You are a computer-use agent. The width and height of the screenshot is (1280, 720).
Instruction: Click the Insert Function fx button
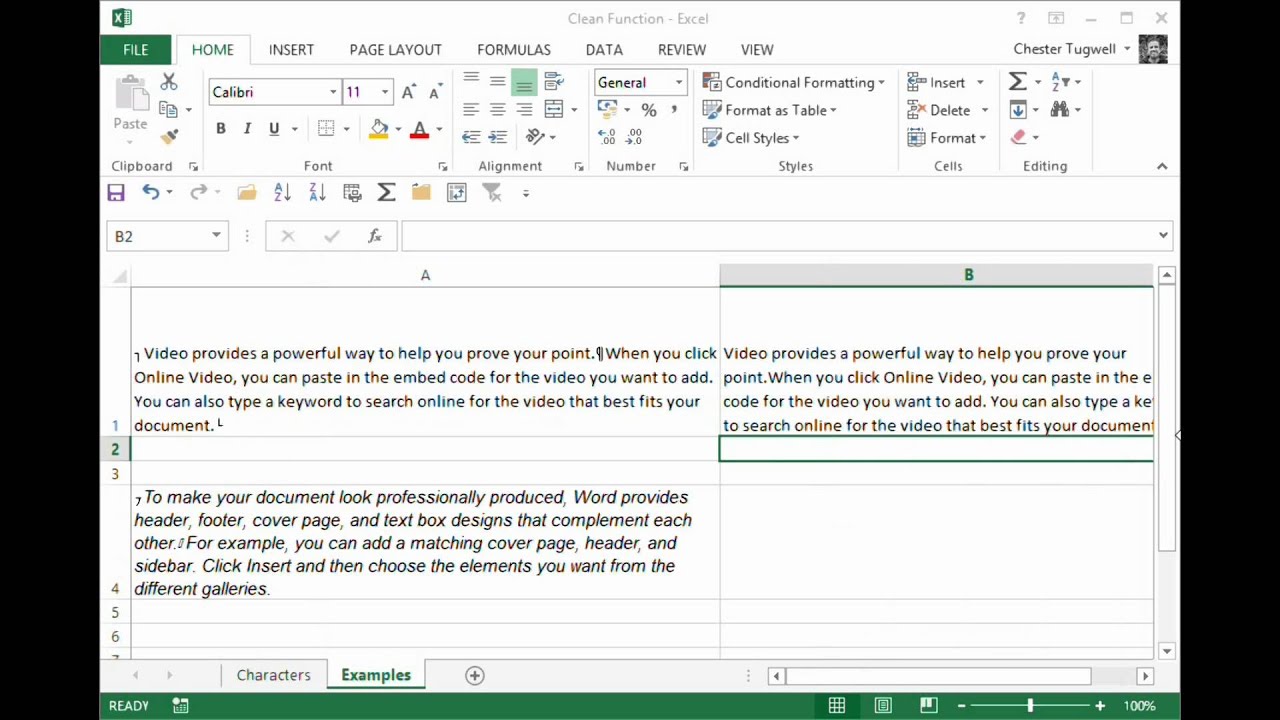pos(375,236)
